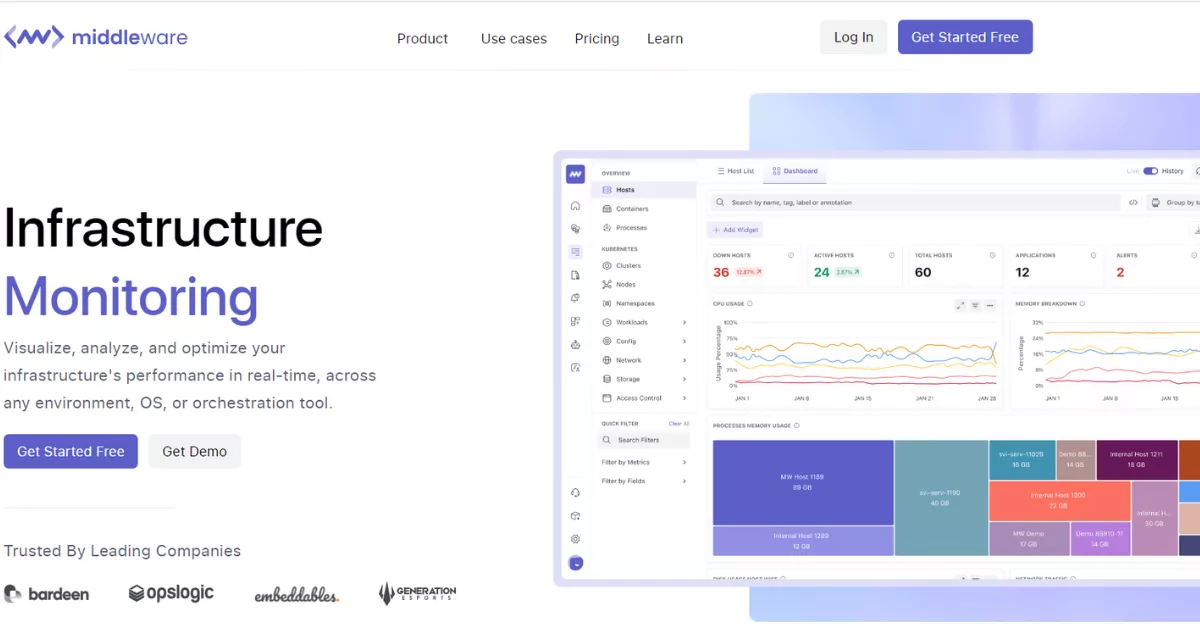Click the Middleware logo atop the dashboard sidebar

pos(575,174)
